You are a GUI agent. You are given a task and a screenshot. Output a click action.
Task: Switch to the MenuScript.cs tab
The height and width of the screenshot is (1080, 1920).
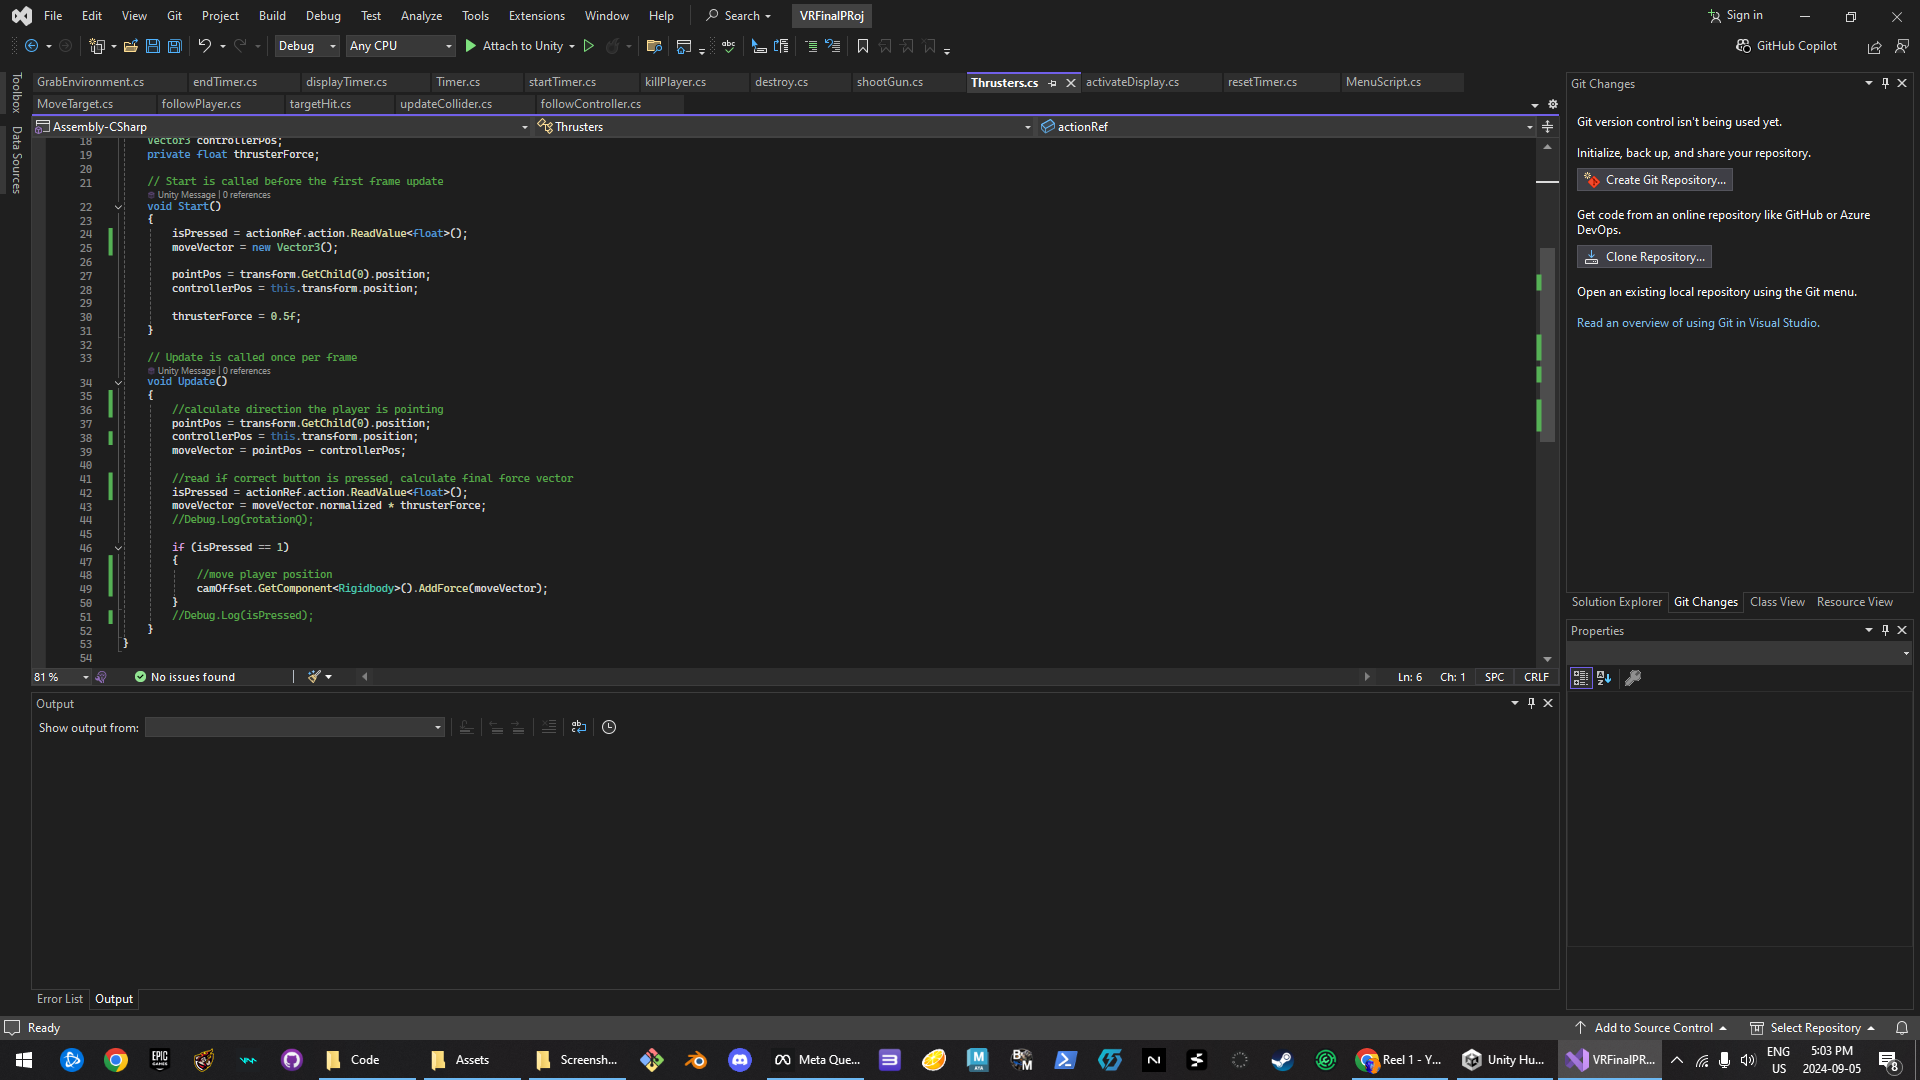[x=1383, y=82]
